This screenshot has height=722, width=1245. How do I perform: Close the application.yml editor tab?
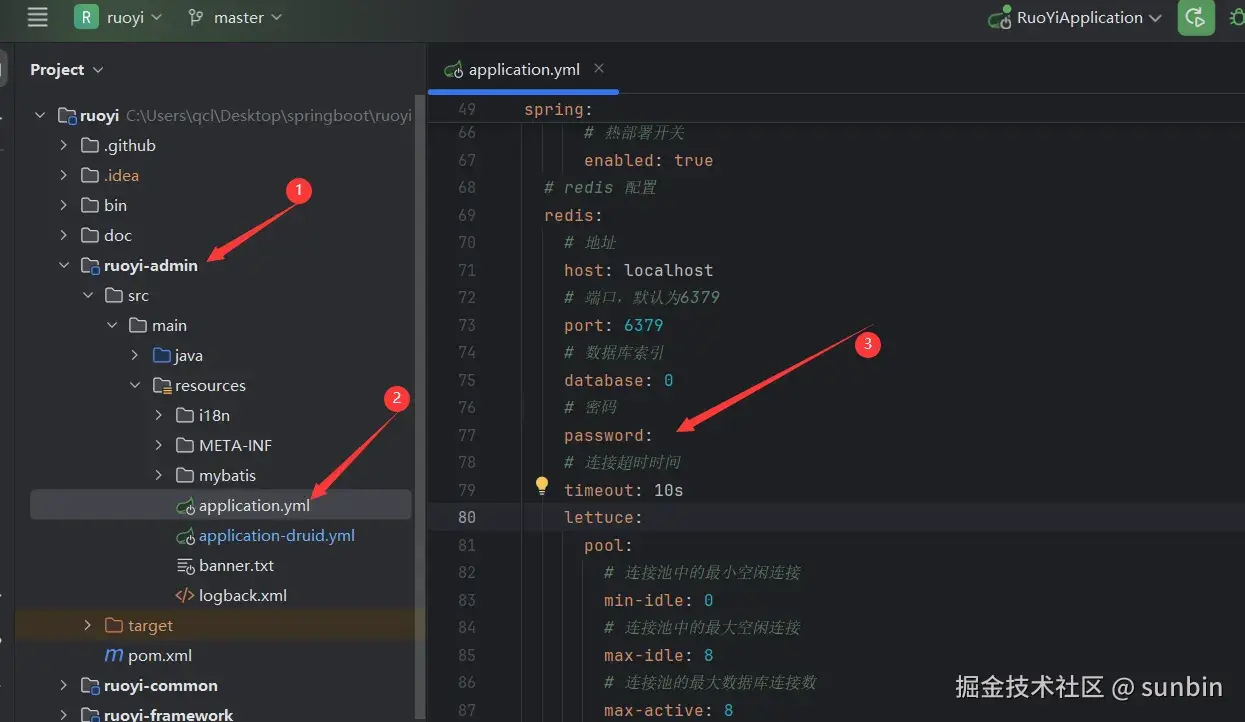599,69
